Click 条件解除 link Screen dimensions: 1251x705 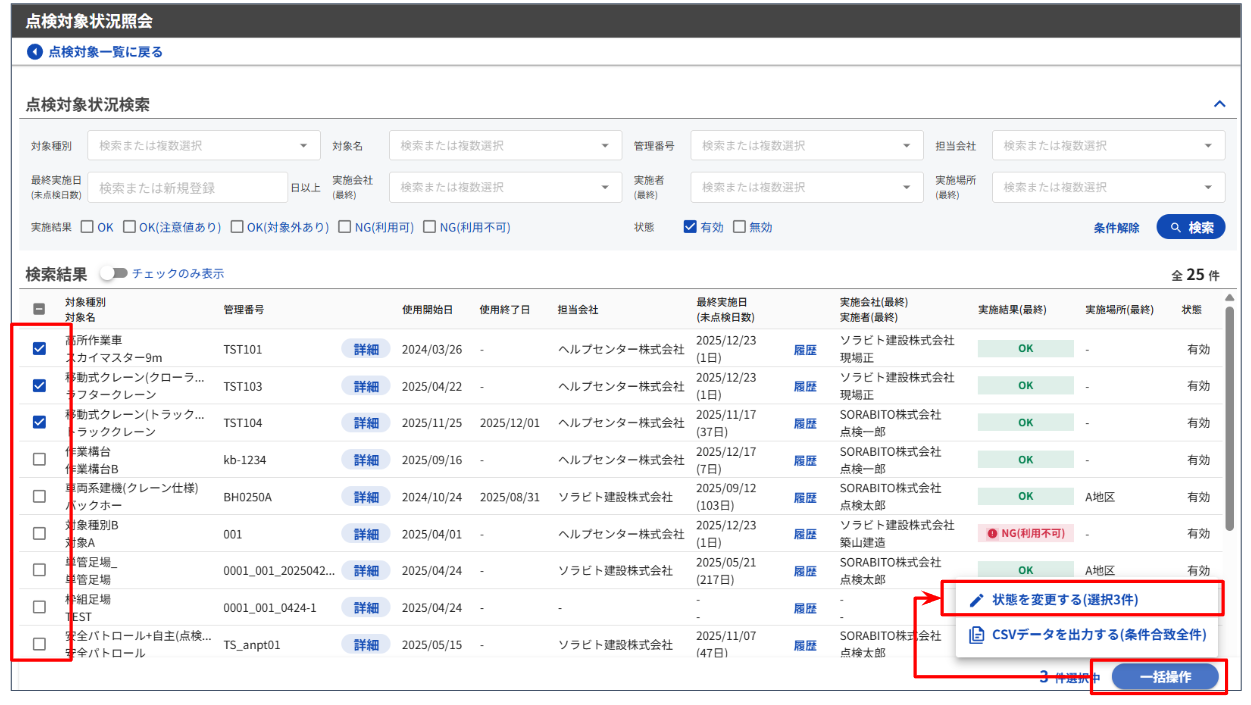pos(1116,228)
